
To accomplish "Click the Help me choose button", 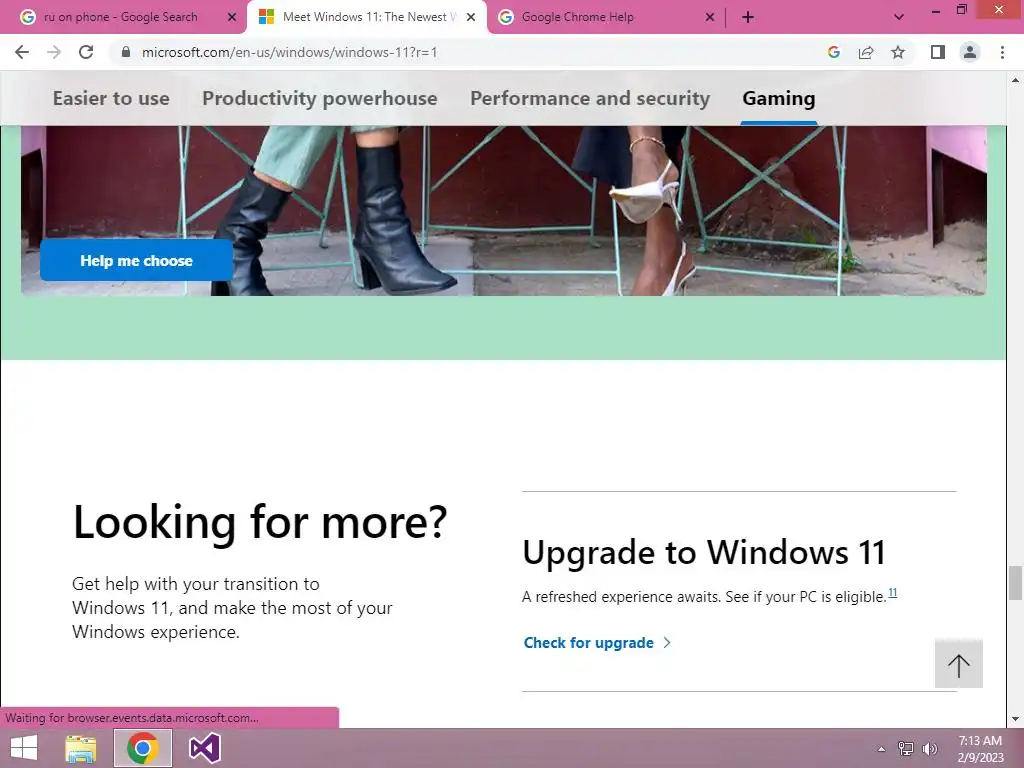I will point(136,261).
